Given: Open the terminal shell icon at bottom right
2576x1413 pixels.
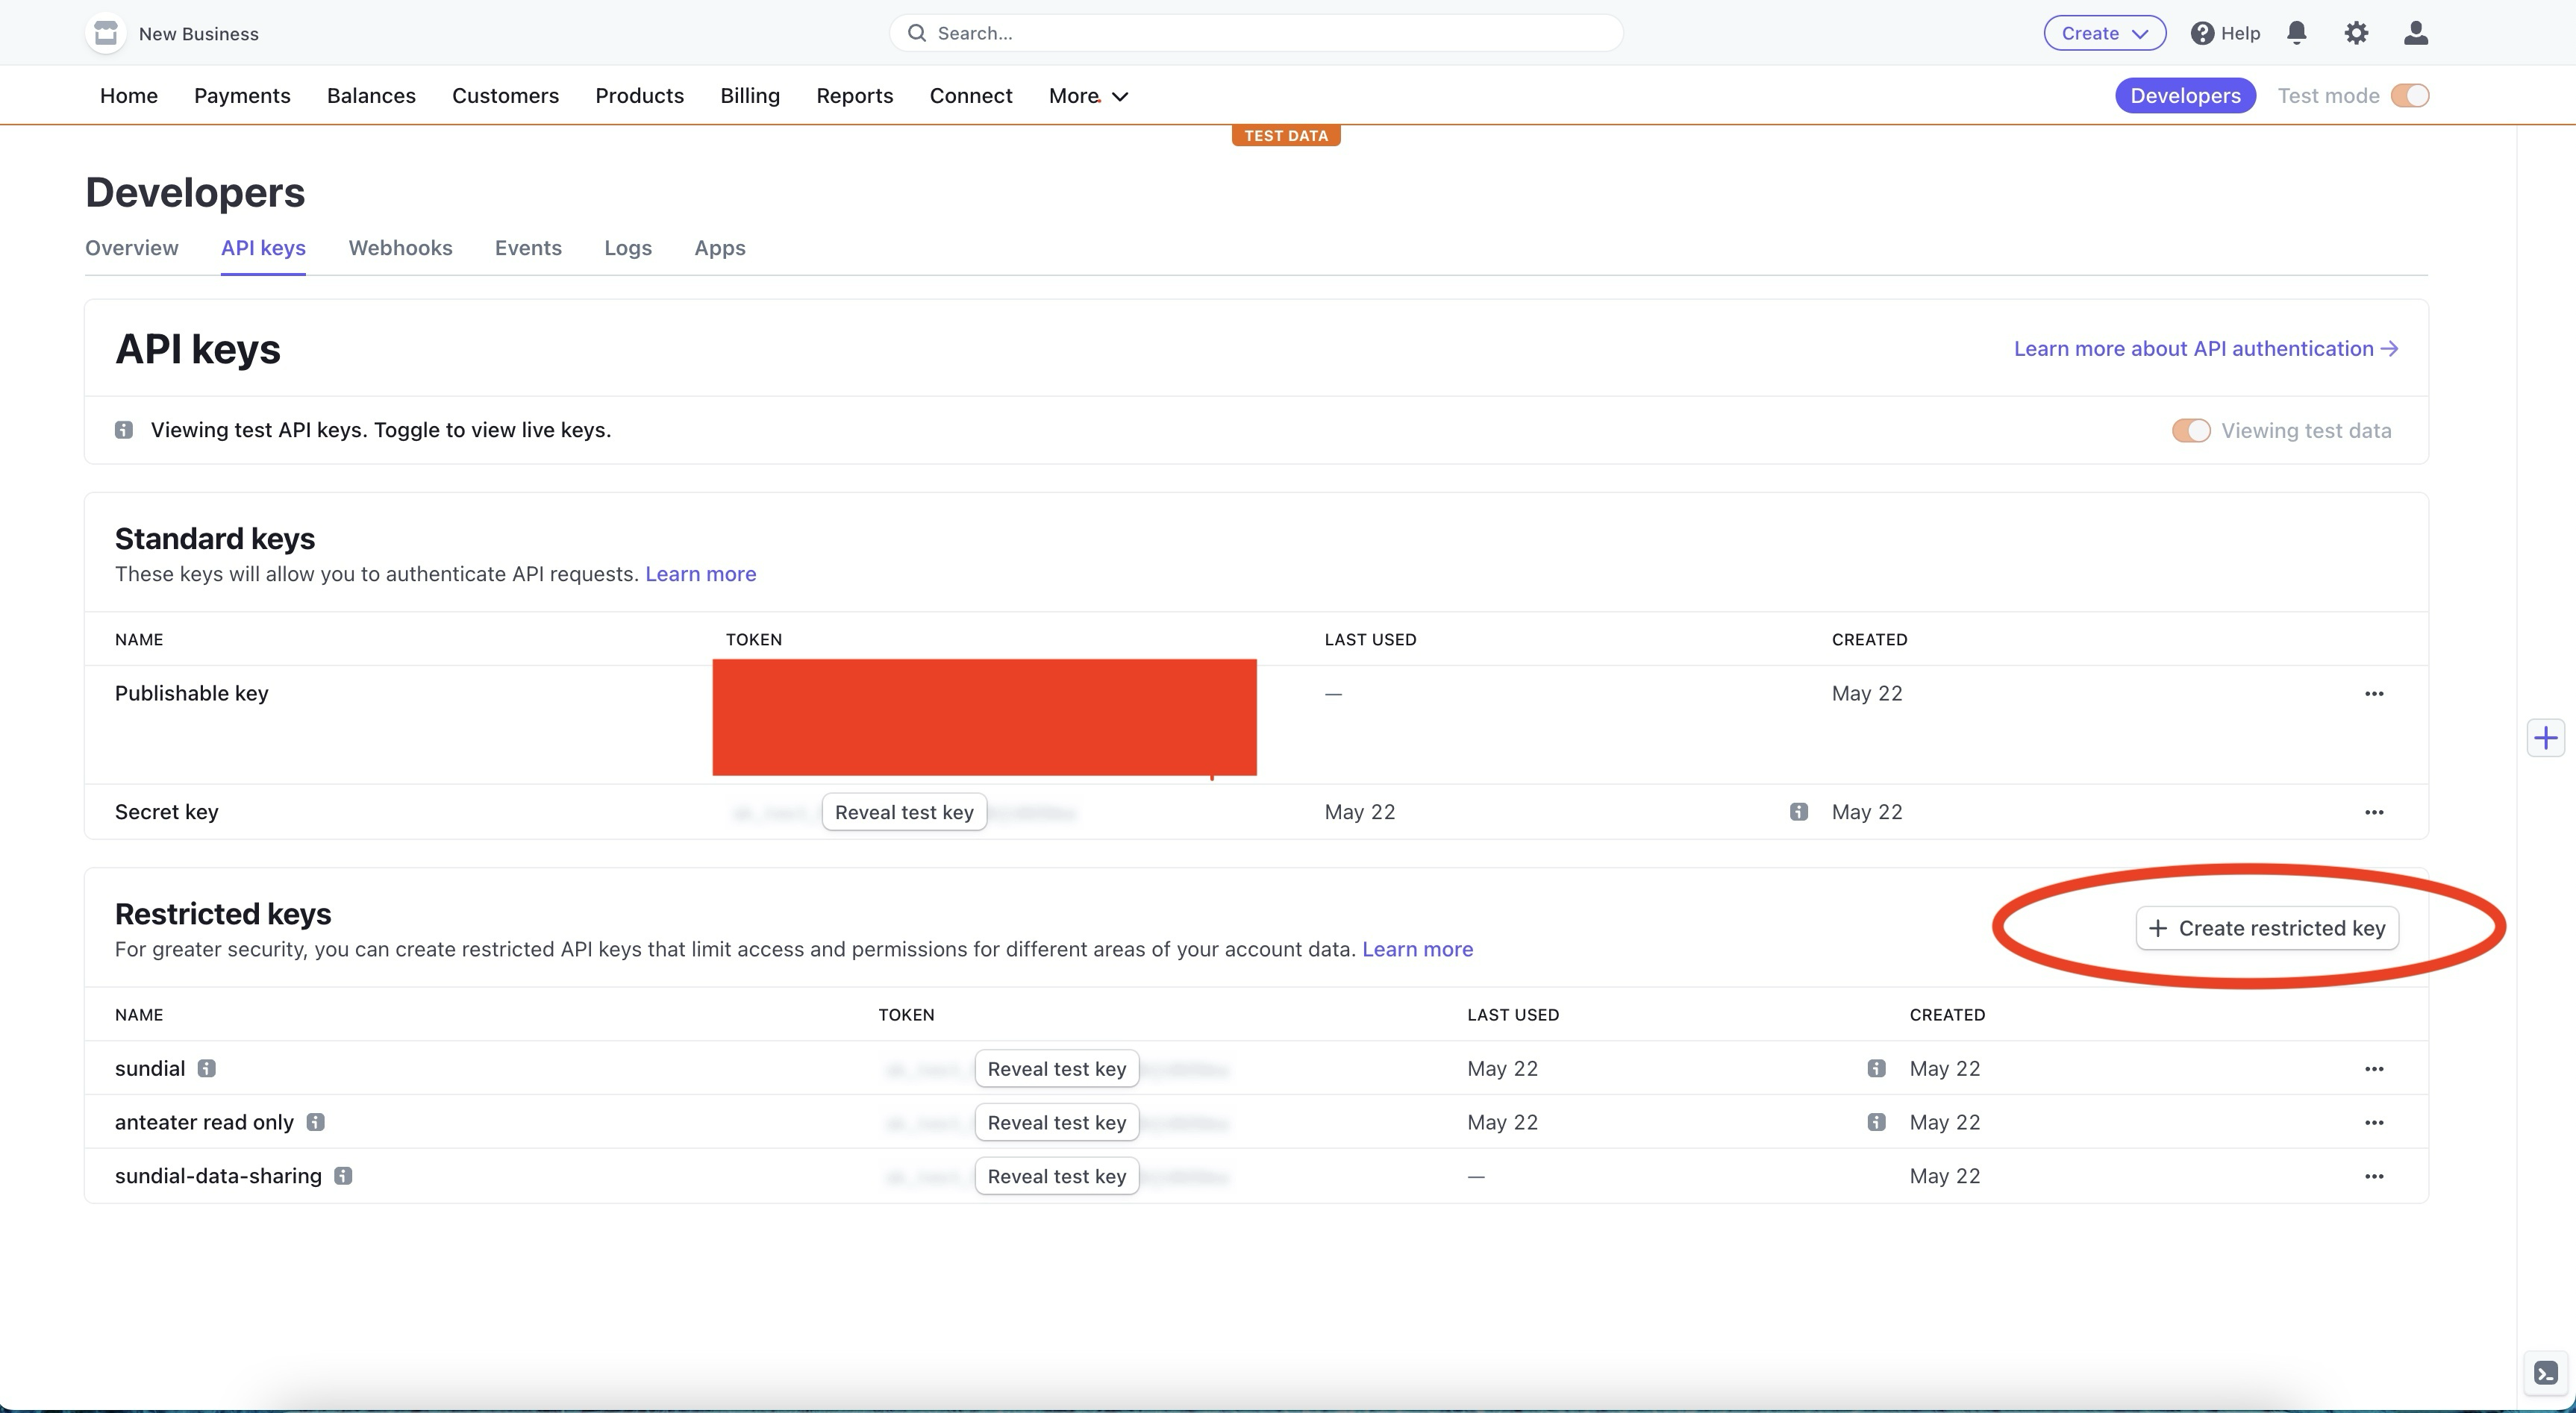Looking at the screenshot, I should pyautogui.click(x=2545, y=1373).
